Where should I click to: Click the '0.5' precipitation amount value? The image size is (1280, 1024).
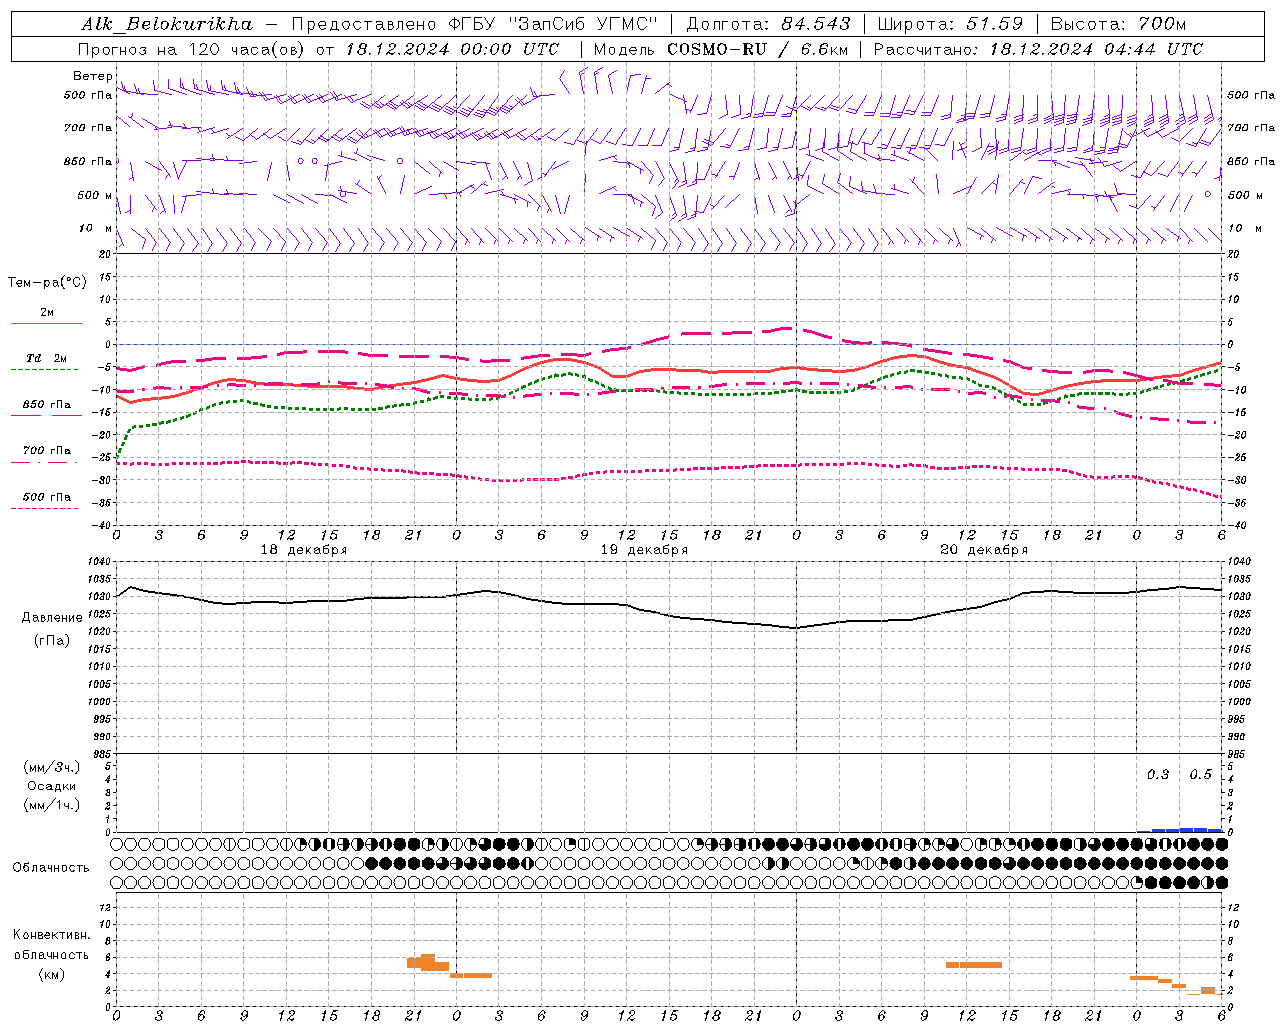1200,775
